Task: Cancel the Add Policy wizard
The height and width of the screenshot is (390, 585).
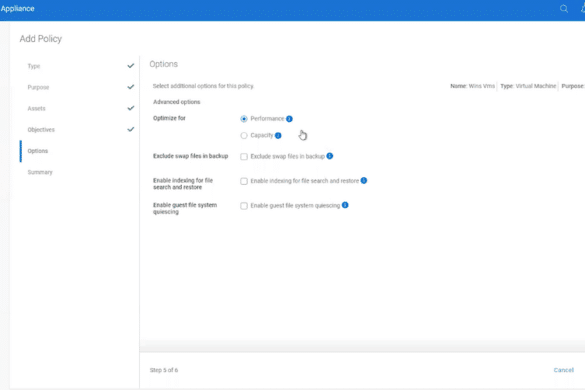Action: pyautogui.click(x=563, y=370)
